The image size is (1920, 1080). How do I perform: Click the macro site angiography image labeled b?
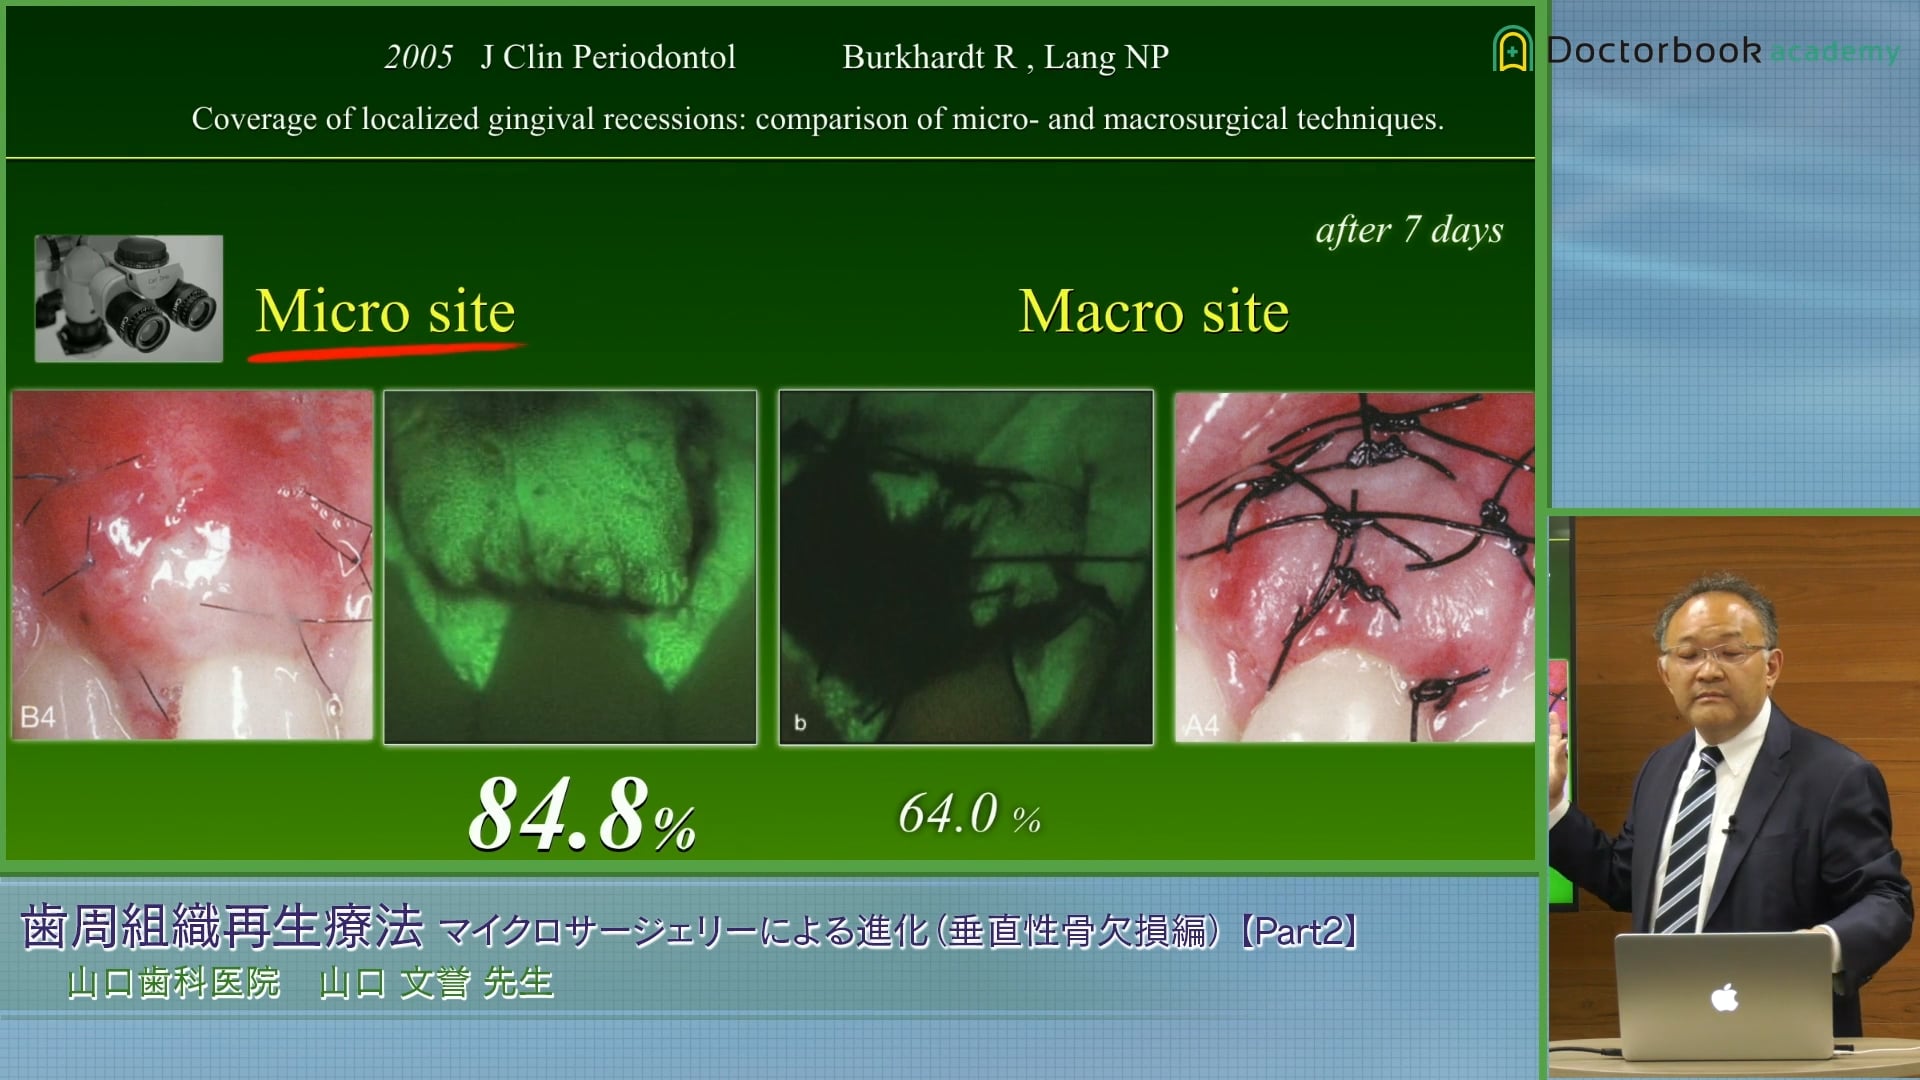coord(966,567)
